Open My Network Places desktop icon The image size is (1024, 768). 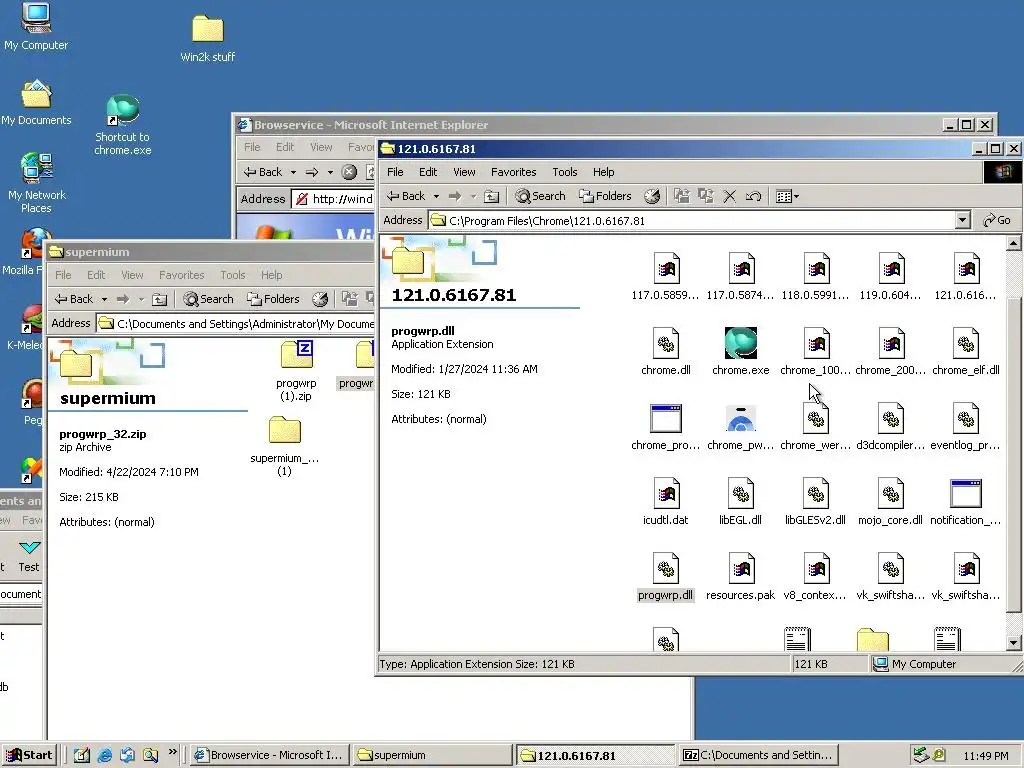37,183
